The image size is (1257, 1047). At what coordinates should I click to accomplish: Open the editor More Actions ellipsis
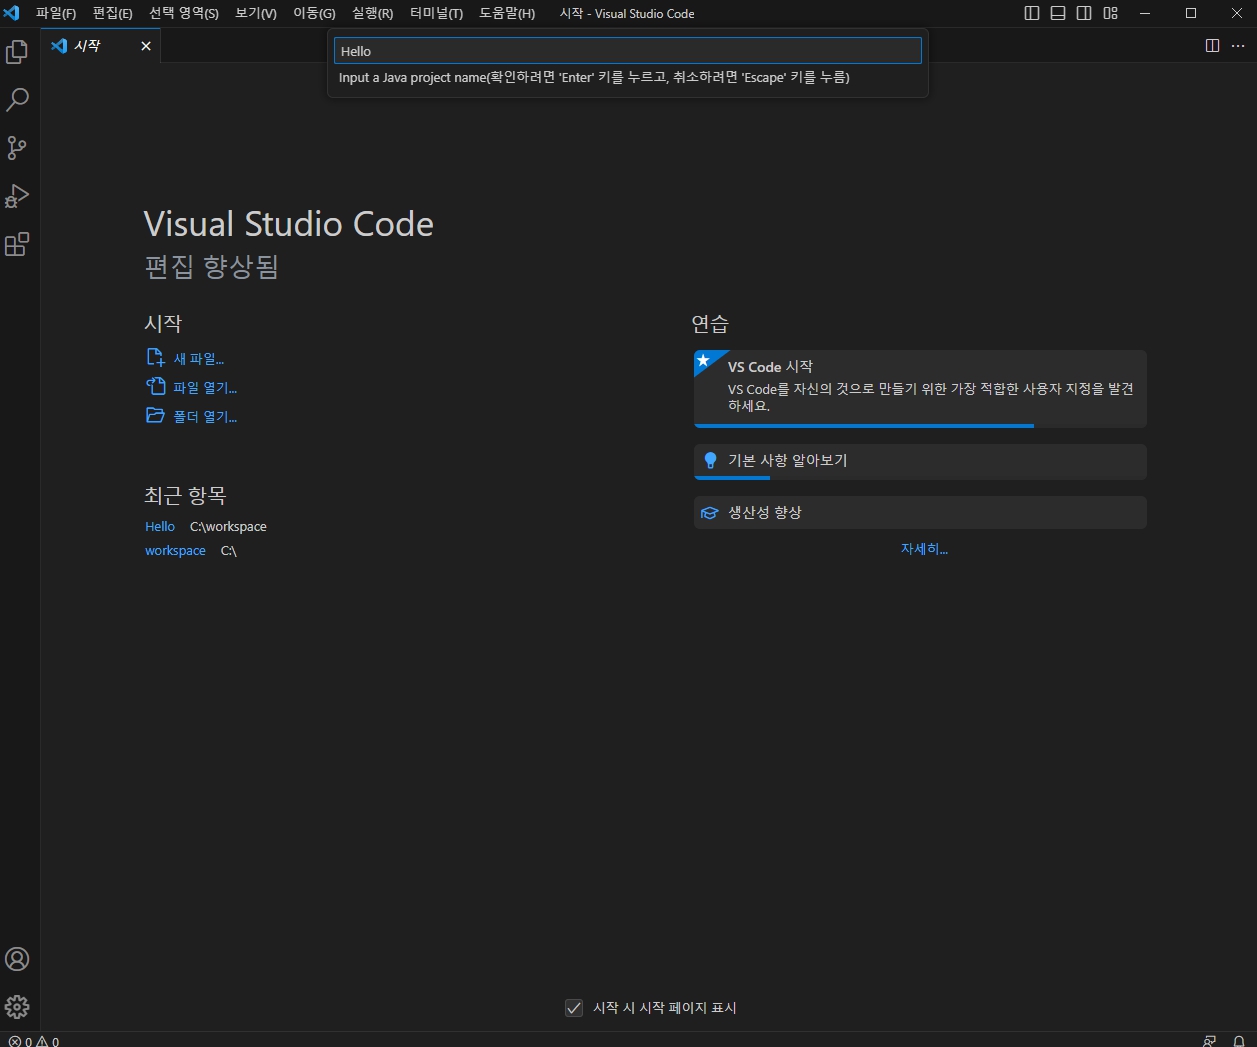[x=1238, y=46]
